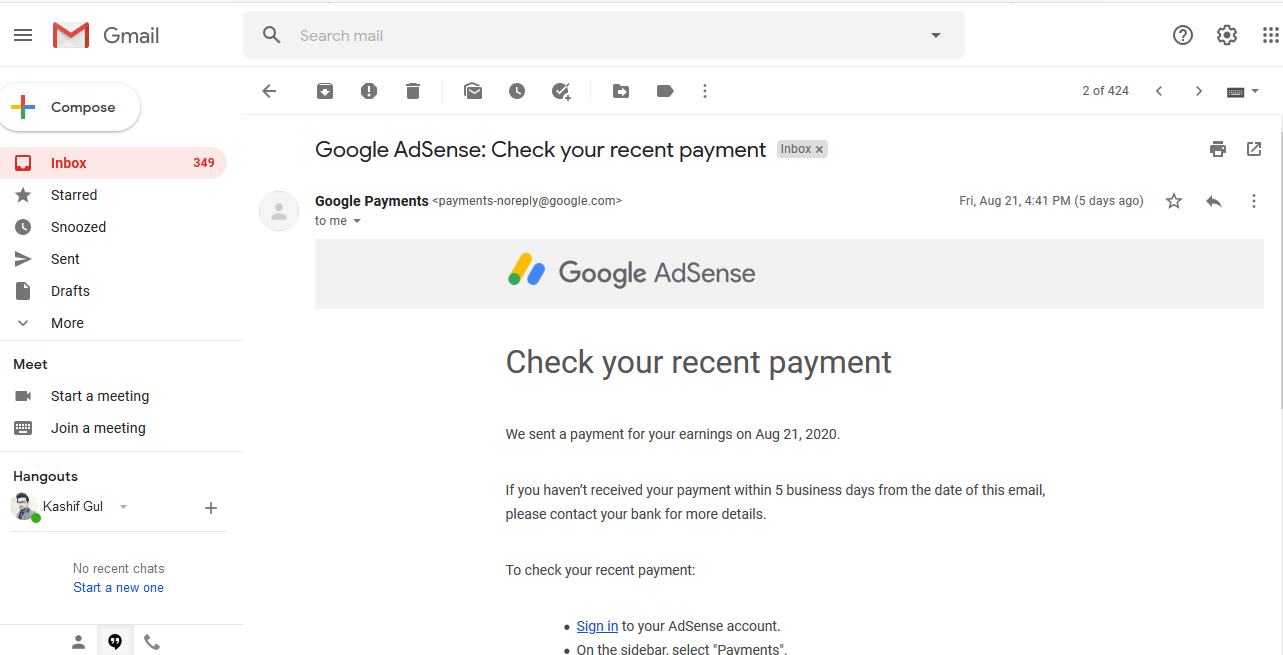Image resolution: width=1283 pixels, height=655 pixels.
Task: Star the Google Payments message
Action: 1174,201
